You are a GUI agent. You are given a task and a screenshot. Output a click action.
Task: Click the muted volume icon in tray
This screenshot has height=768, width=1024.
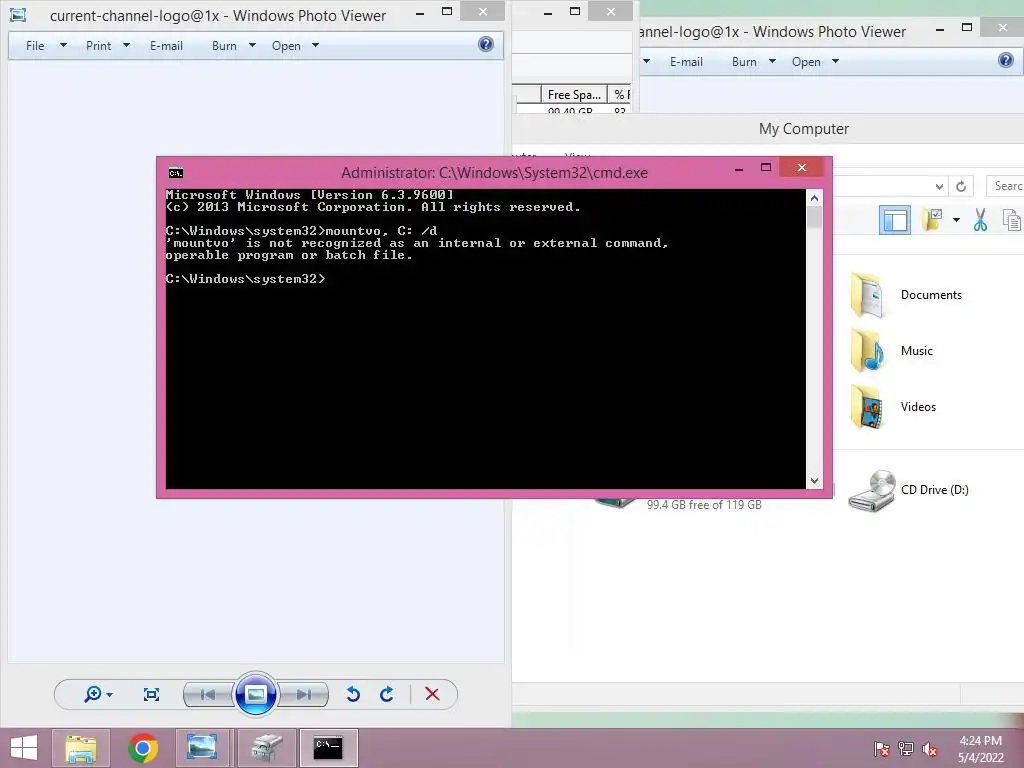click(x=930, y=749)
